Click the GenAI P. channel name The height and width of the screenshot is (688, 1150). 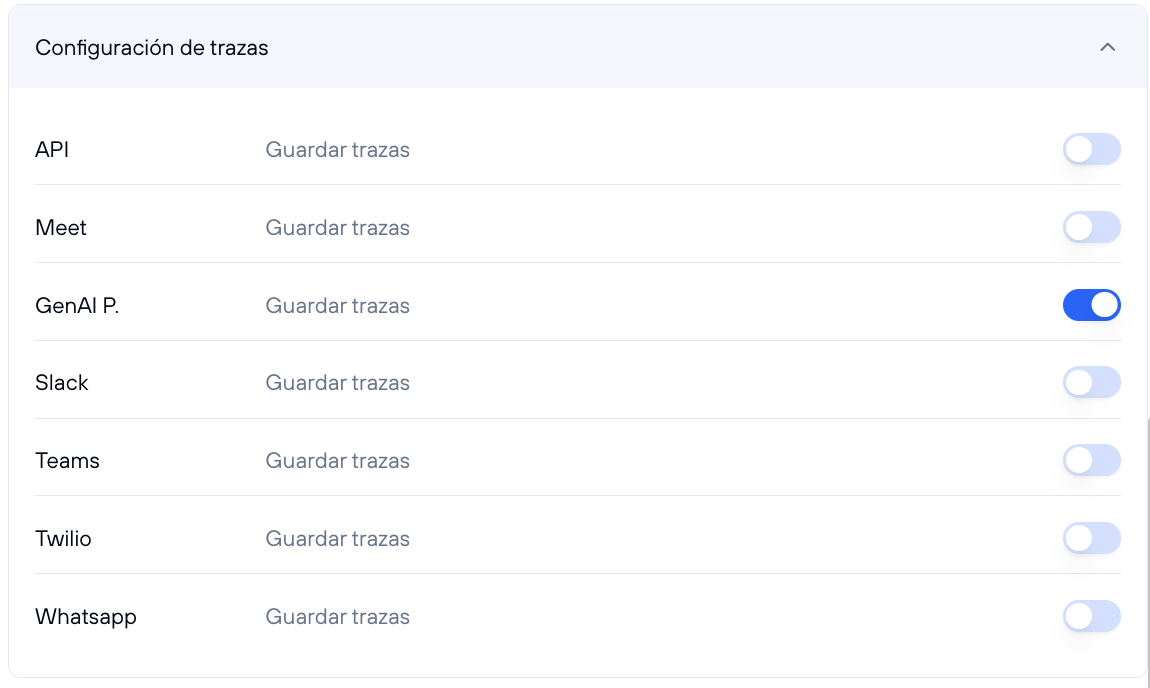77,306
